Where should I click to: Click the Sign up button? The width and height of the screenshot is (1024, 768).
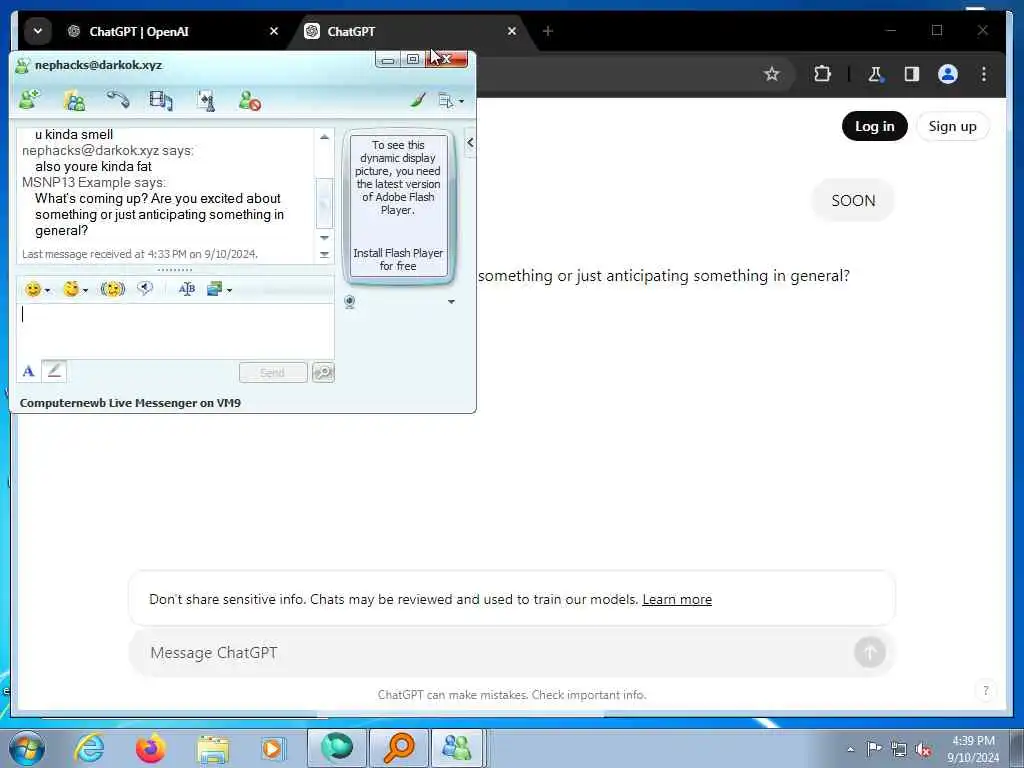[952, 126]
